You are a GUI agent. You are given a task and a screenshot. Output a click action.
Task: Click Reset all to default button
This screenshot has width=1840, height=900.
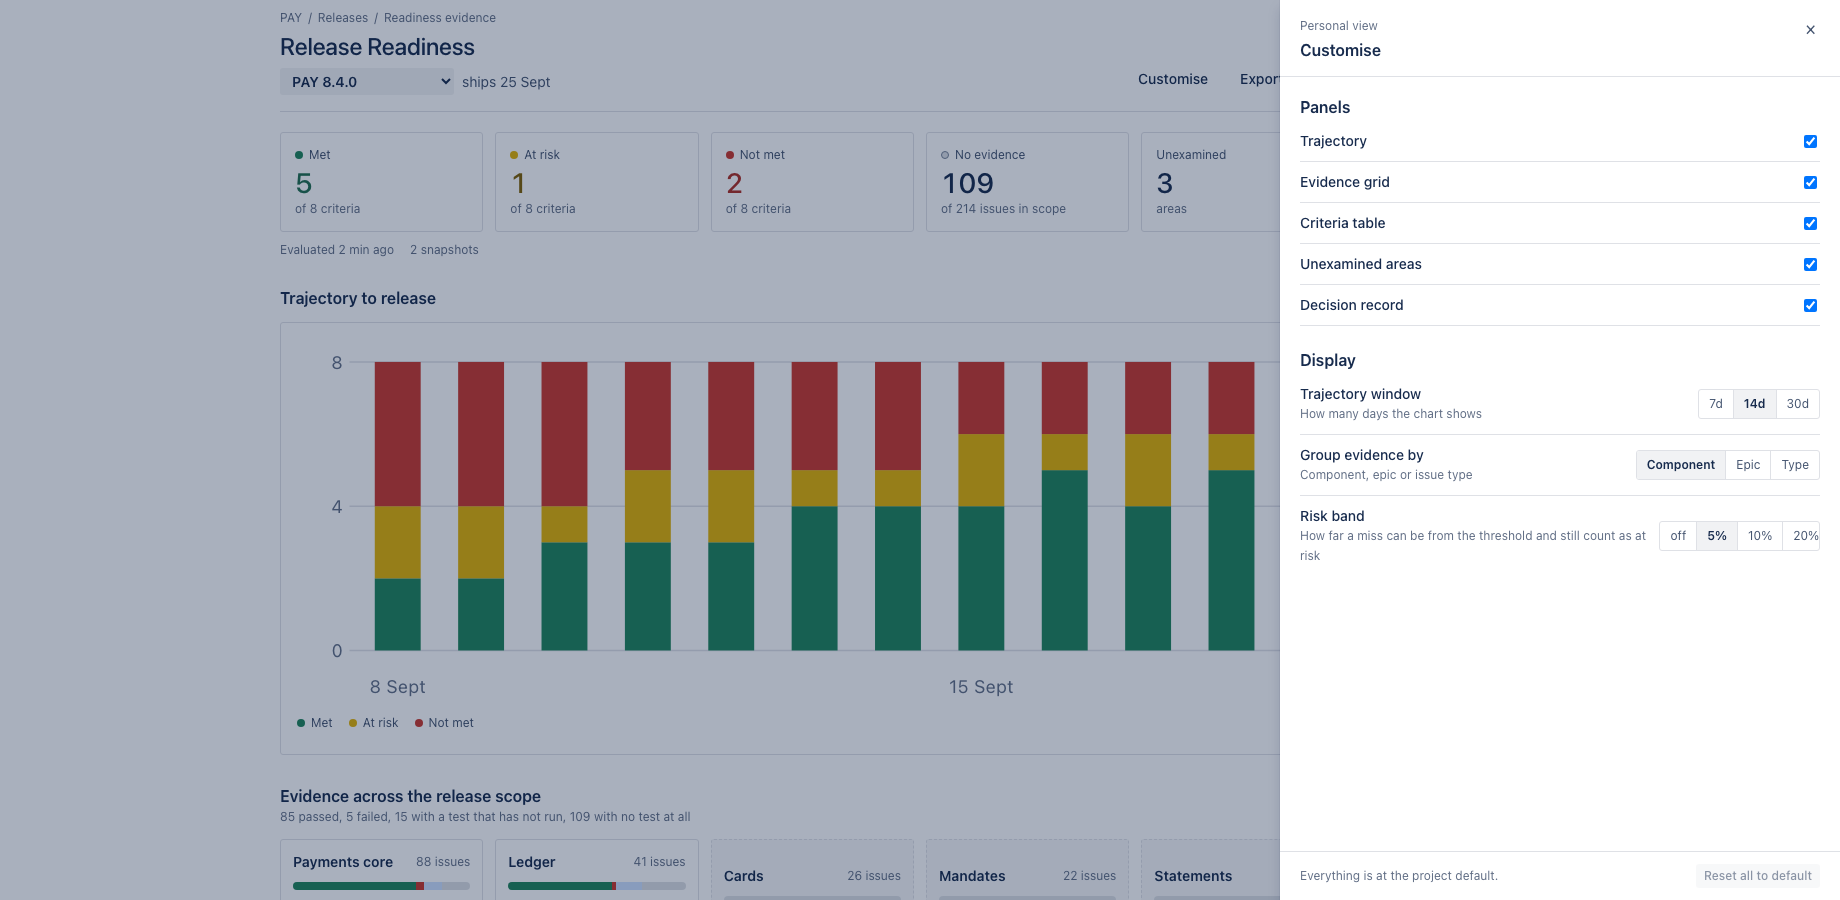coord(1757,876)
